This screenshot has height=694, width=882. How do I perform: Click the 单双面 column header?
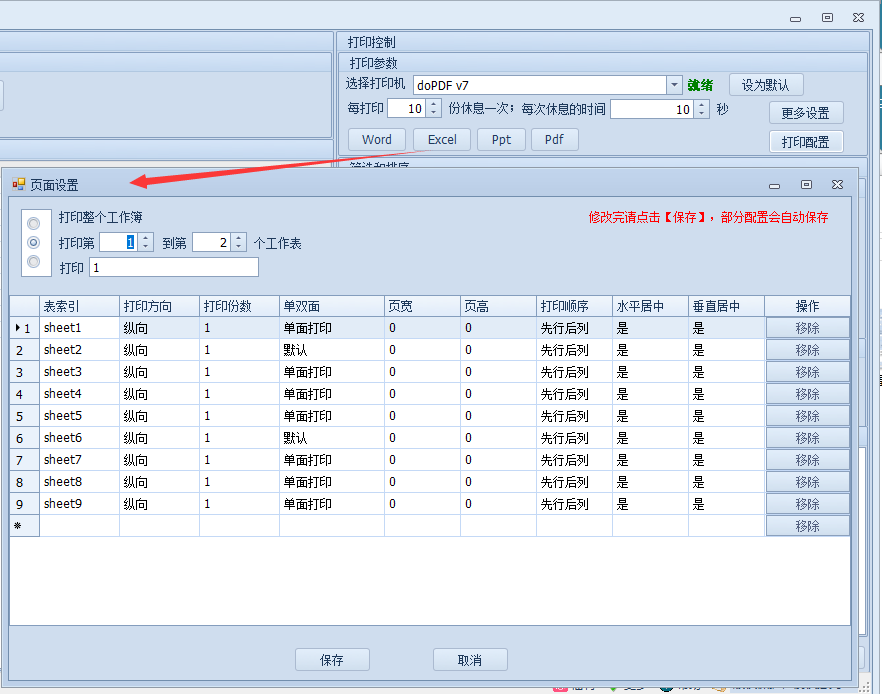332,306
